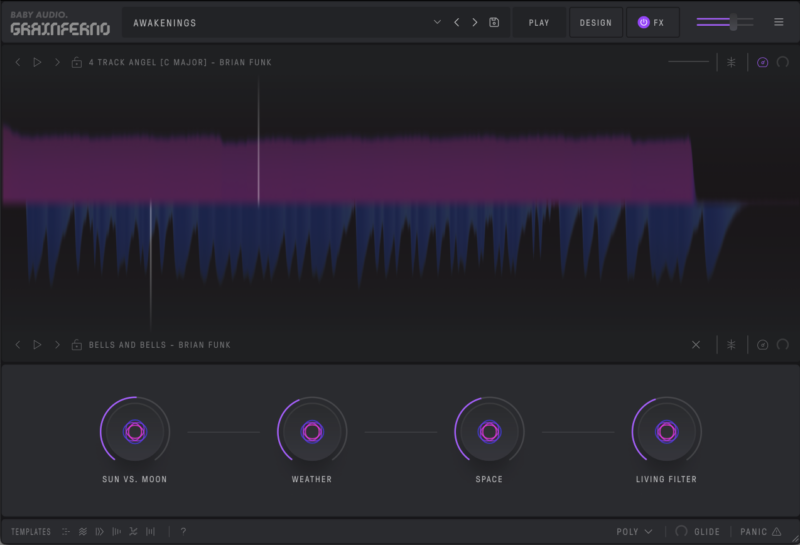
Task: Load next sample after 4 Track Angel
Action: tap(57, 62)
